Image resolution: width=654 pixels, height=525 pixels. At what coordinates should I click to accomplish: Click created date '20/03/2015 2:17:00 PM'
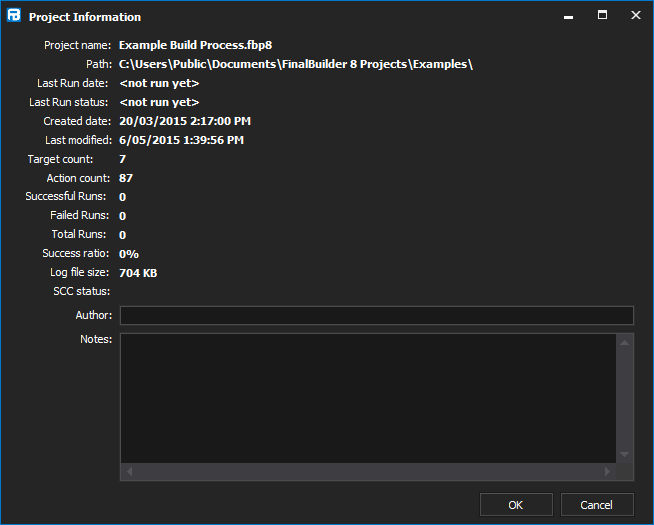point(185,121)
